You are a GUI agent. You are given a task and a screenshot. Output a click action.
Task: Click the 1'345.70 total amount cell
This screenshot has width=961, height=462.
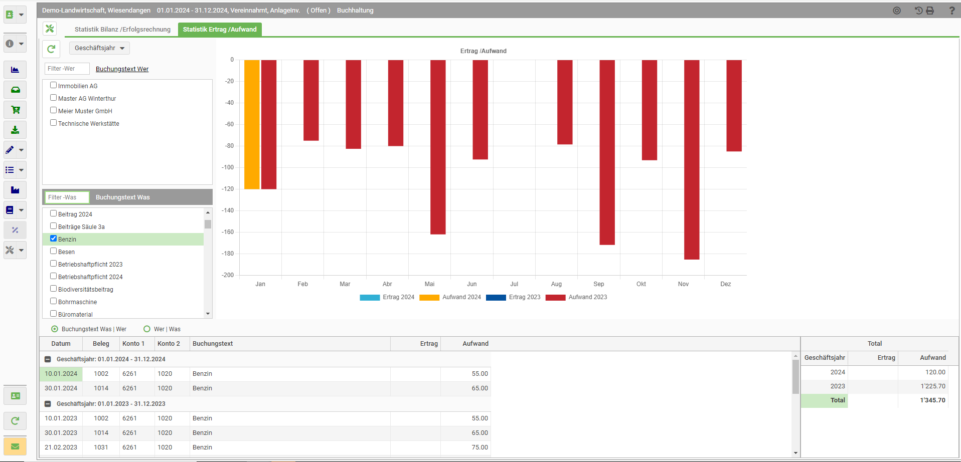pos(923,400)
